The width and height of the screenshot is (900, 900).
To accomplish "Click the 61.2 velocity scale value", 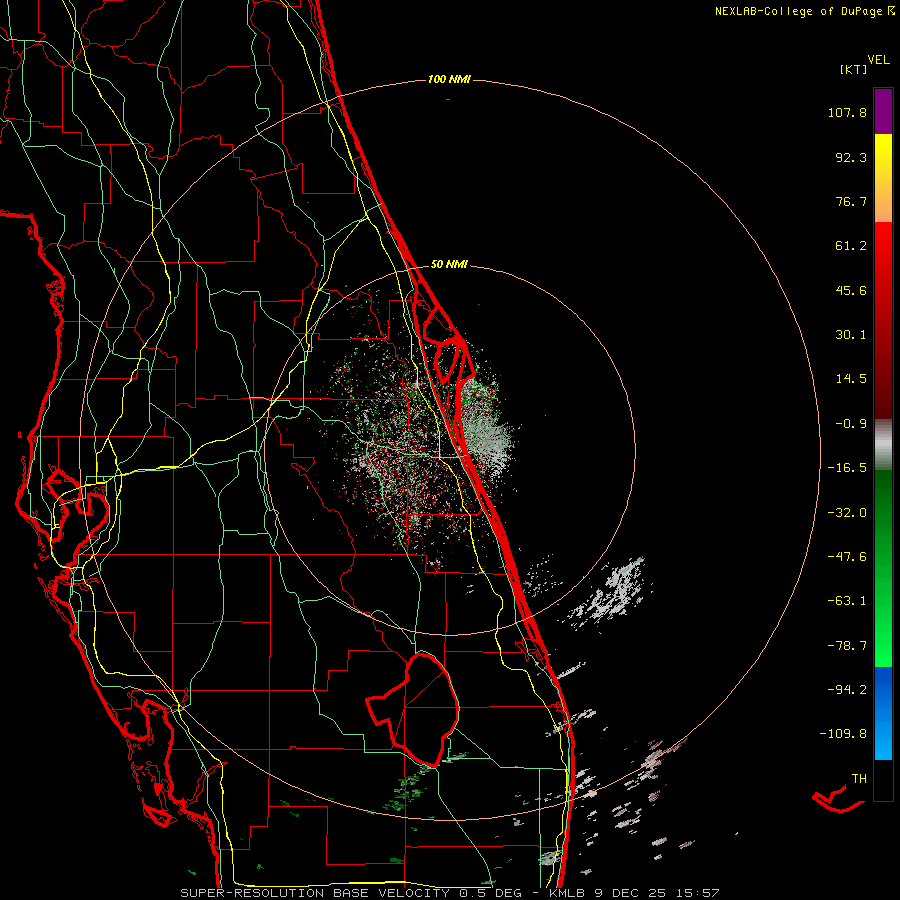I will point(851,246).
